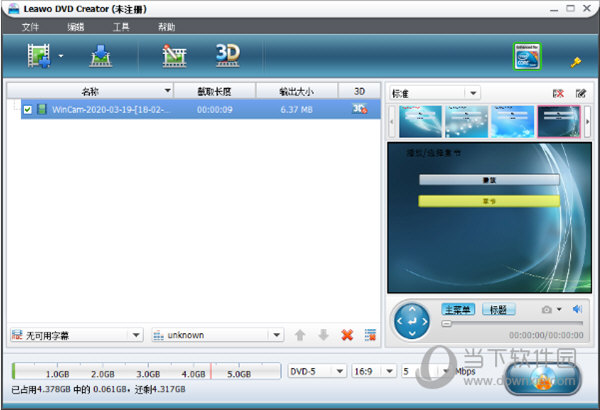Click the Add Video toolbar icon

pos(40,56)
